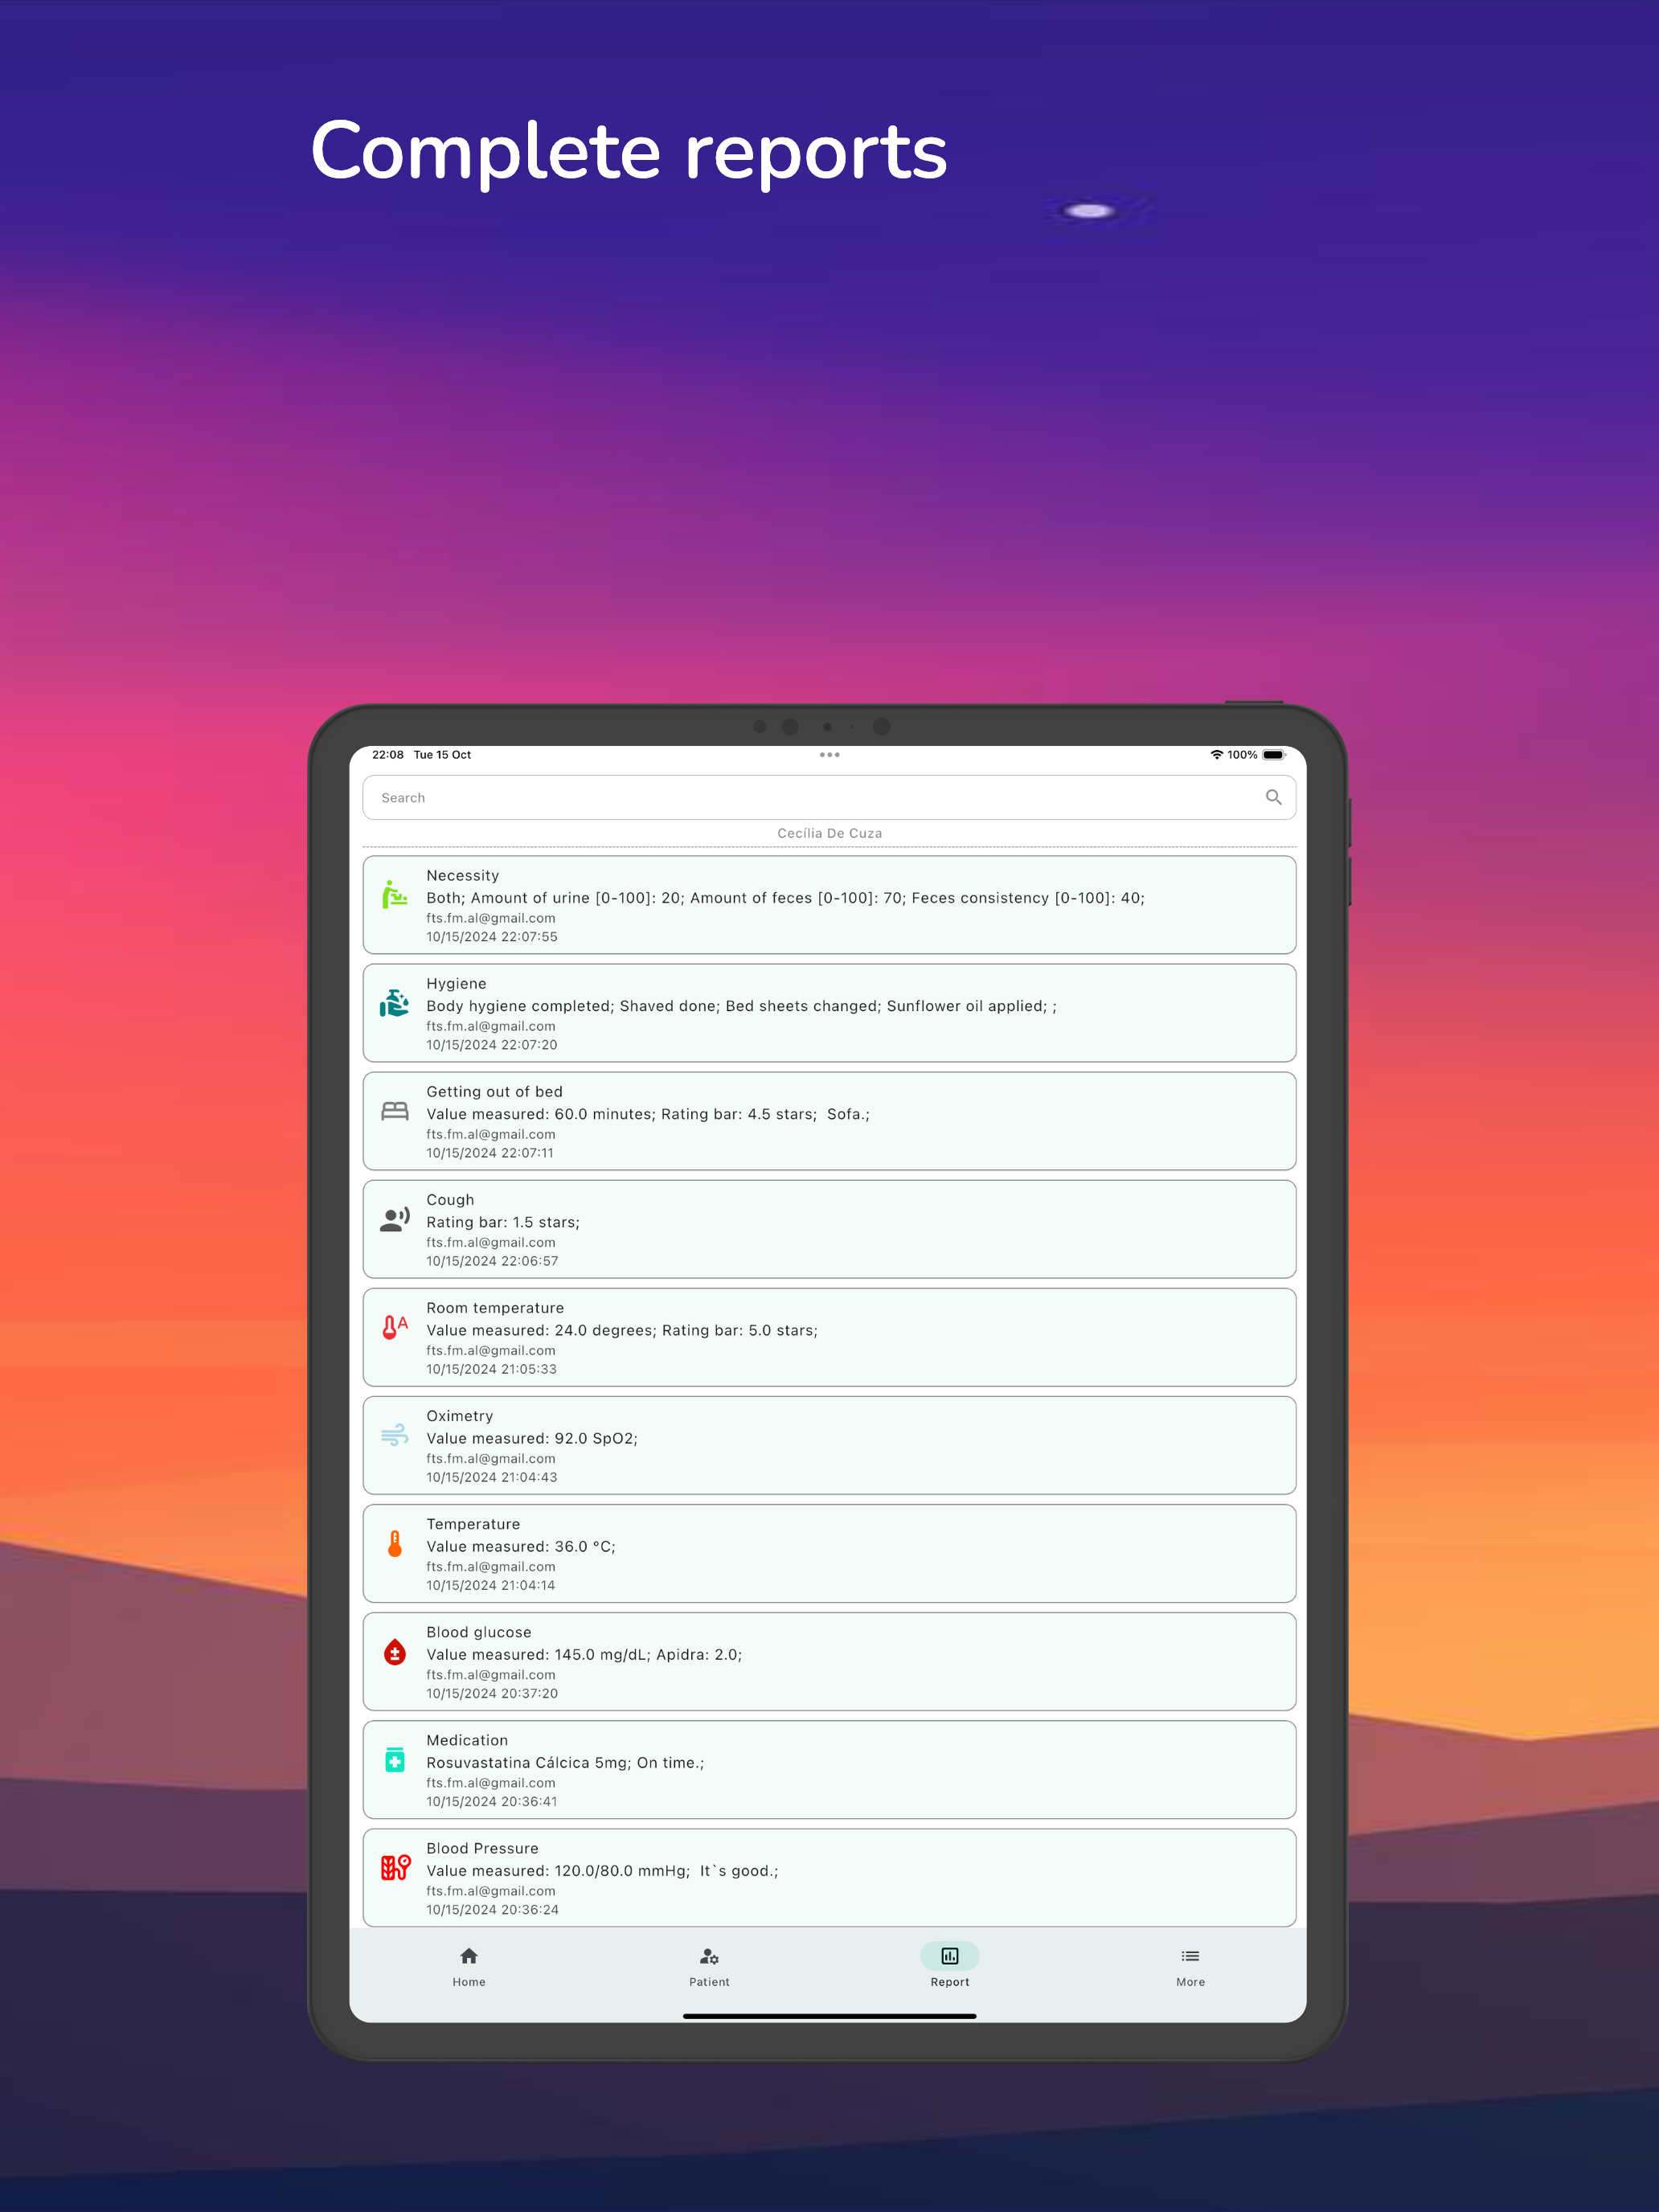This screenshot has height=2212, width=1659.
Task: Focus the Search input field
Action: click(x=829, y=797)
